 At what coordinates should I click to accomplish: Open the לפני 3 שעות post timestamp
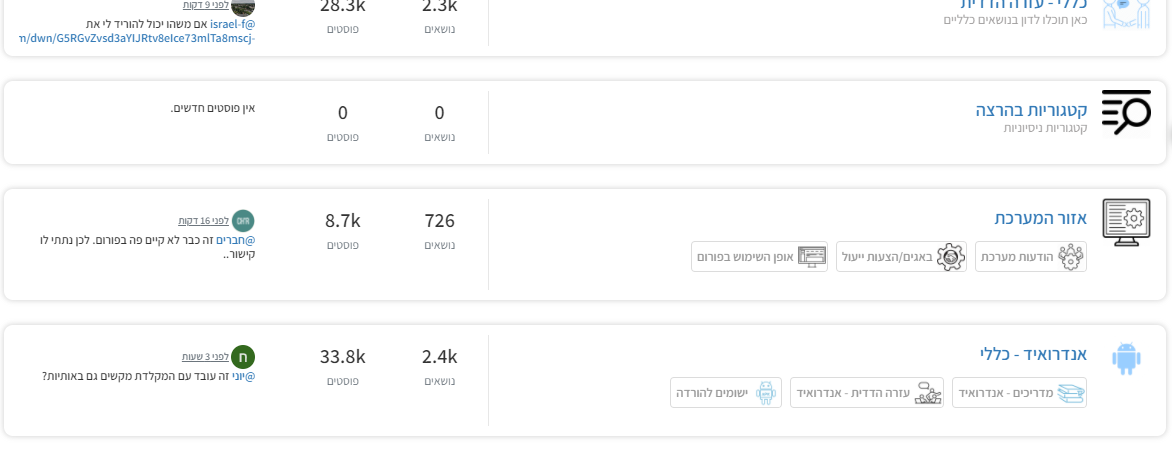(204, 357)
